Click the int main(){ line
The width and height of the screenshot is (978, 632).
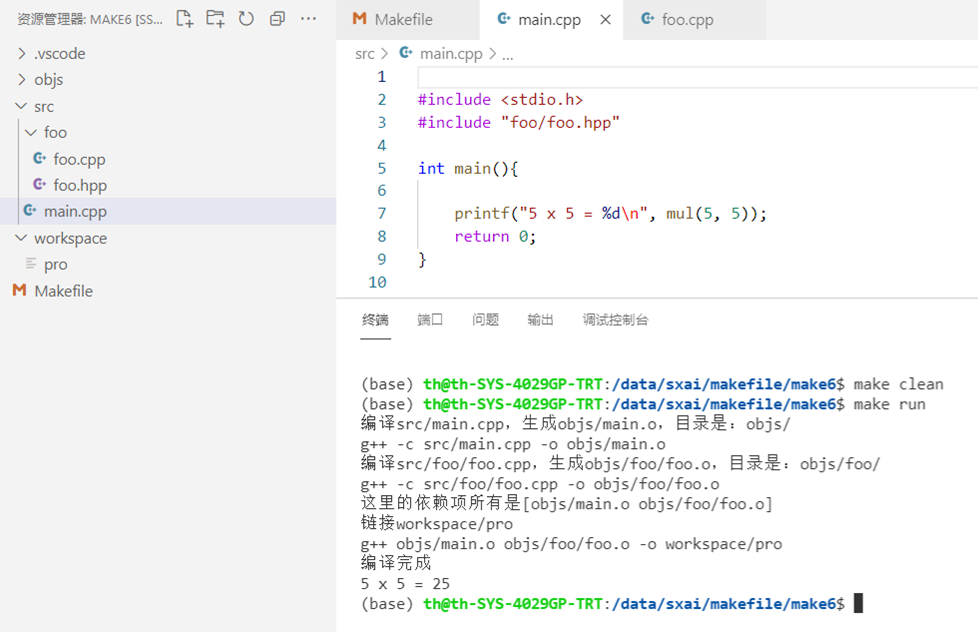(468, 168)
